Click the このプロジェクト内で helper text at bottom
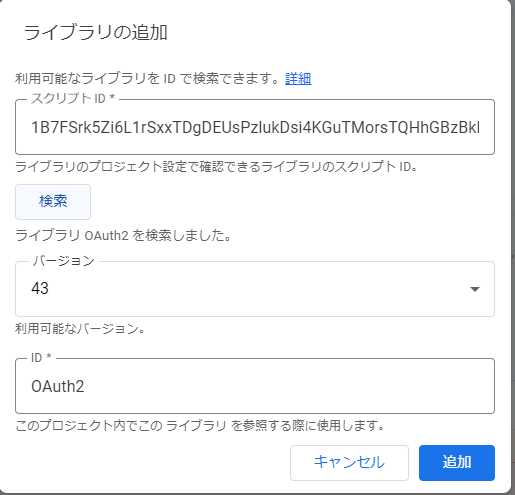Screen dimensions: 515x495 tap(200, 425)
